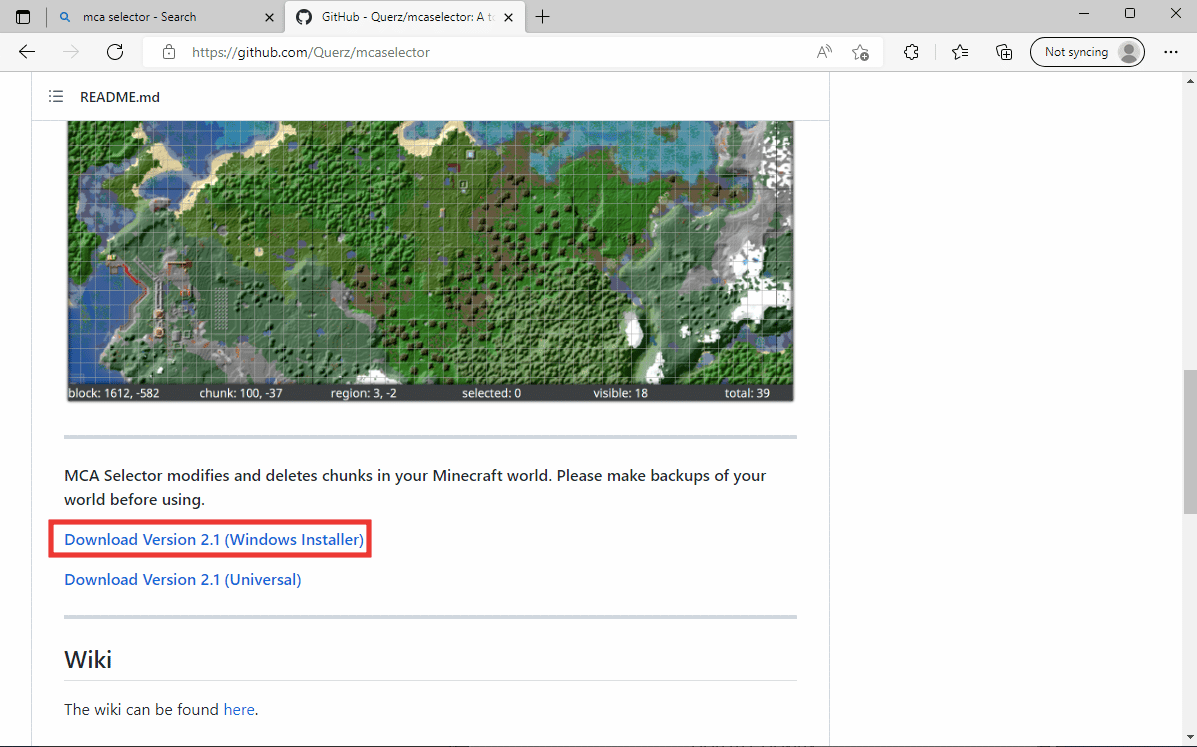Screen dimensions: 1197x747
Task: Open Read aloud icon in address bar
Action: point(824,52)
